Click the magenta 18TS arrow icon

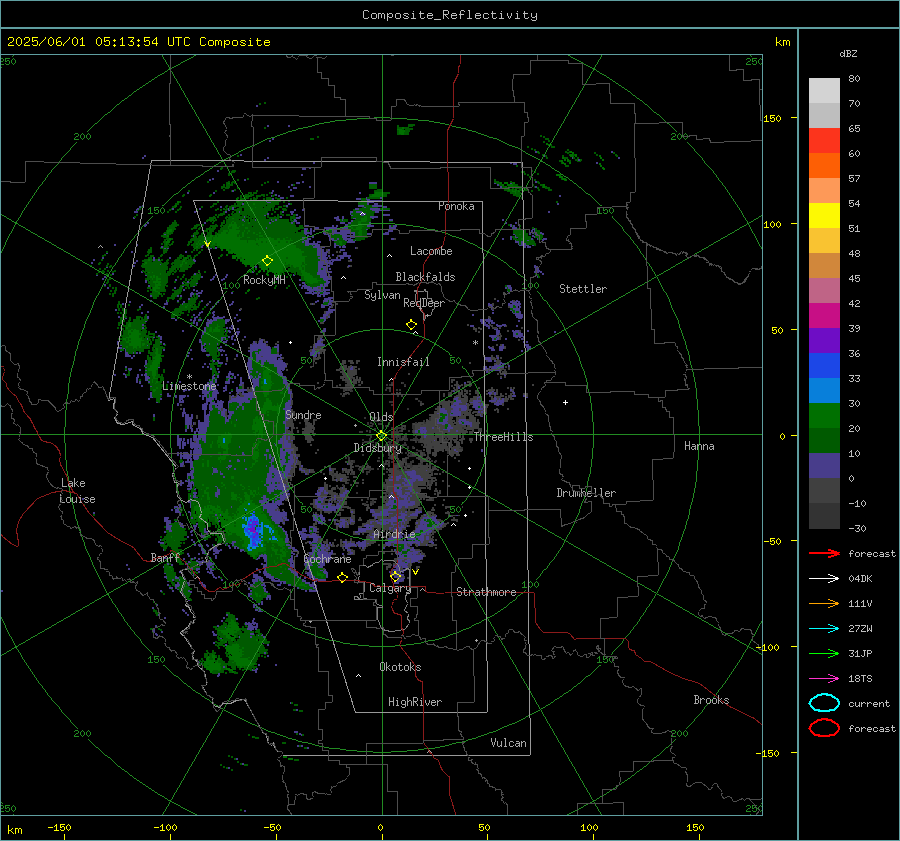824,679
